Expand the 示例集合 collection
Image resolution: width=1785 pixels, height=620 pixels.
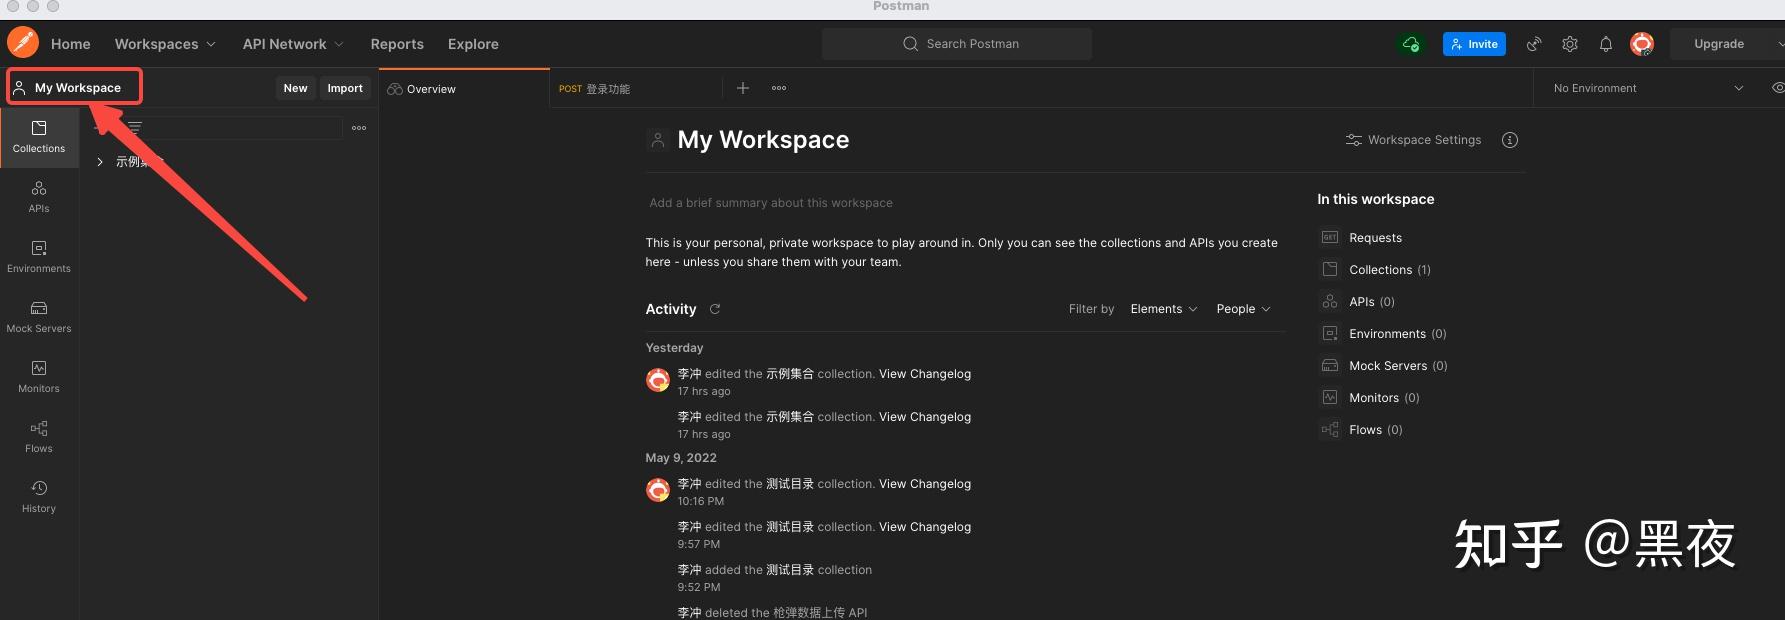pos(100,162)
